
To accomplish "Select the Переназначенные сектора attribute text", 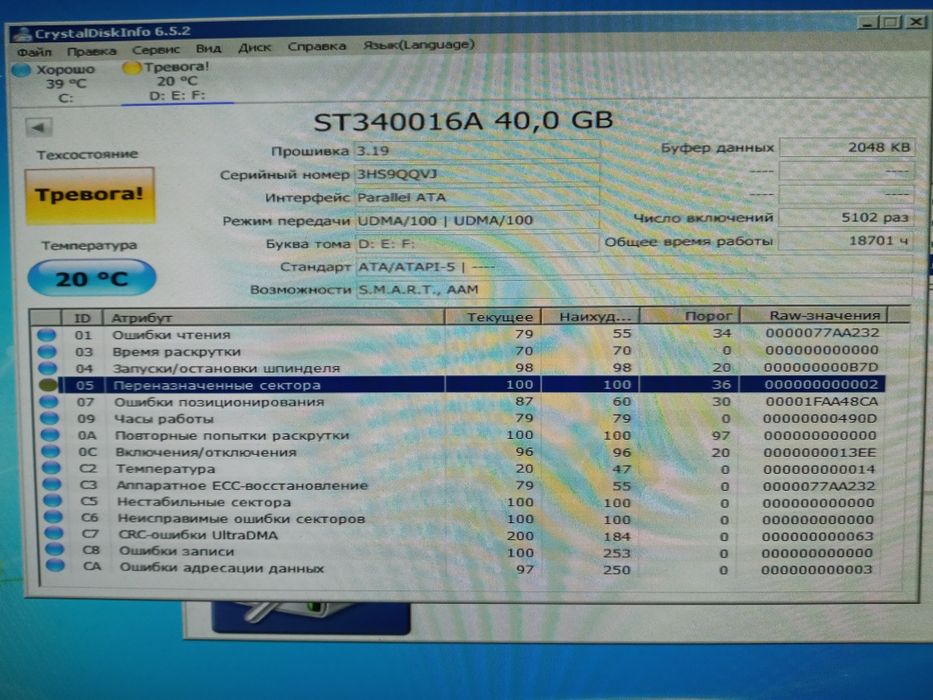I will (217, 385).
